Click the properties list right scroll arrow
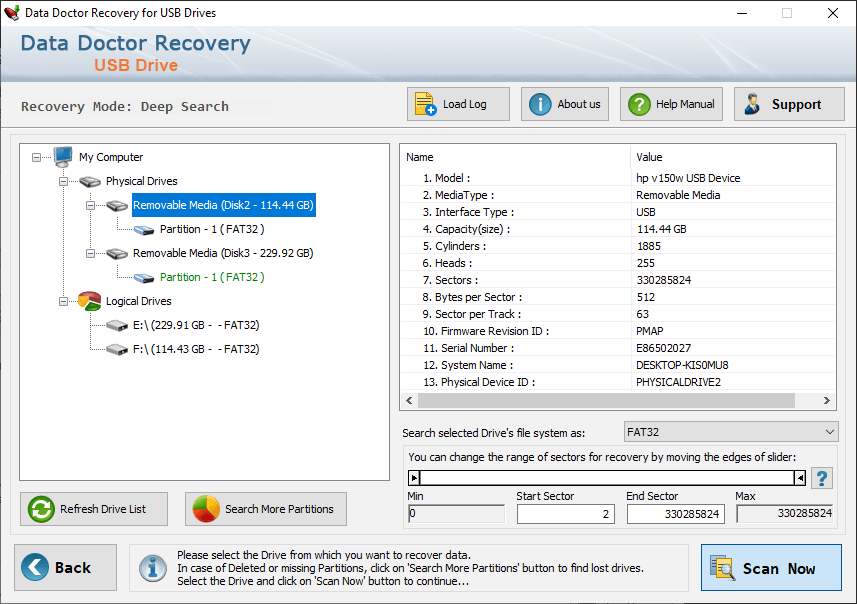Screen dimensions: 857x604 827,401
